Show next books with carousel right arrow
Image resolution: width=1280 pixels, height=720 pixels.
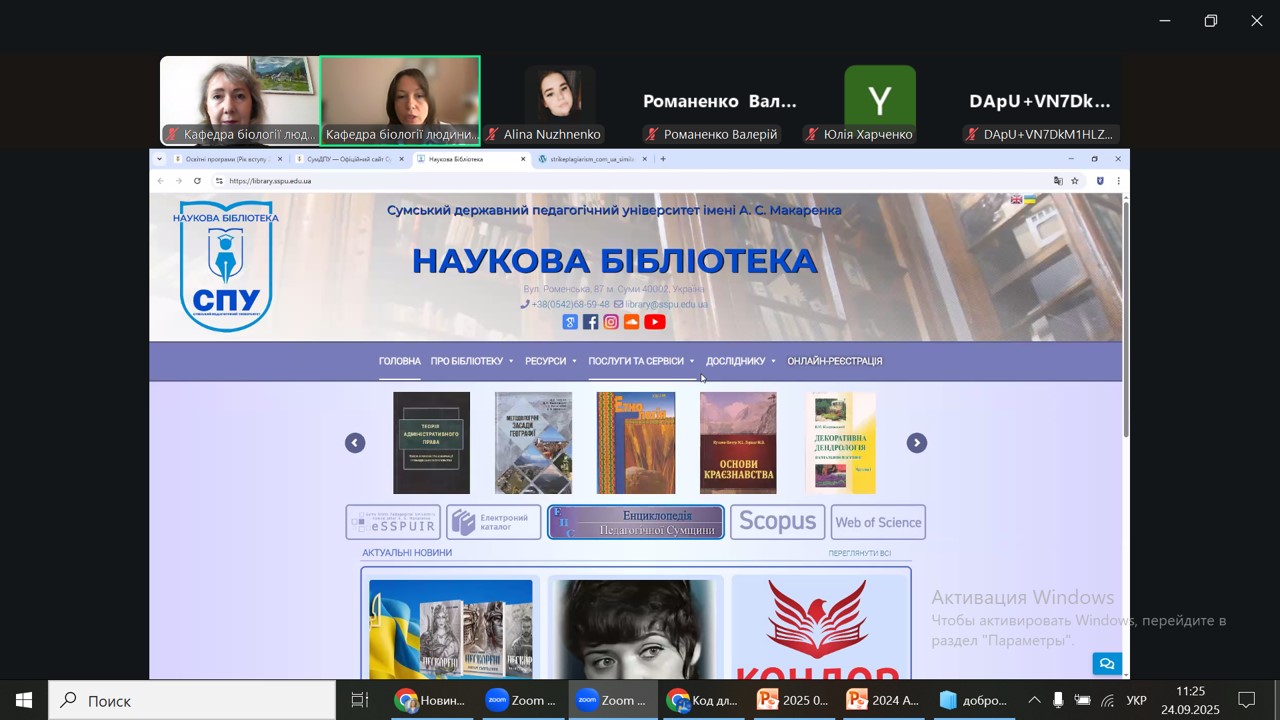(916, 443)
